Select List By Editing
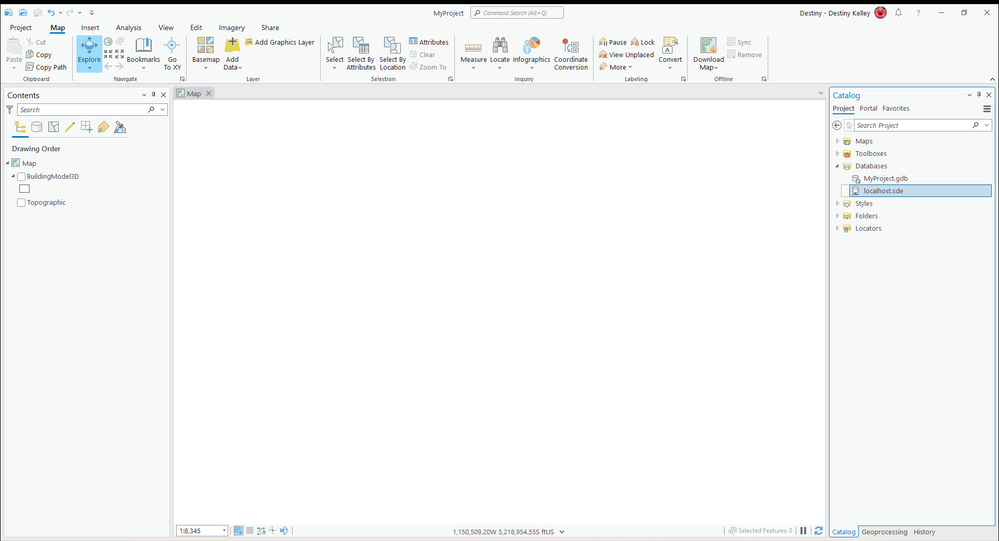Image resolution: width=999 pixels, height=541 pixels. [x=70, y=127]
